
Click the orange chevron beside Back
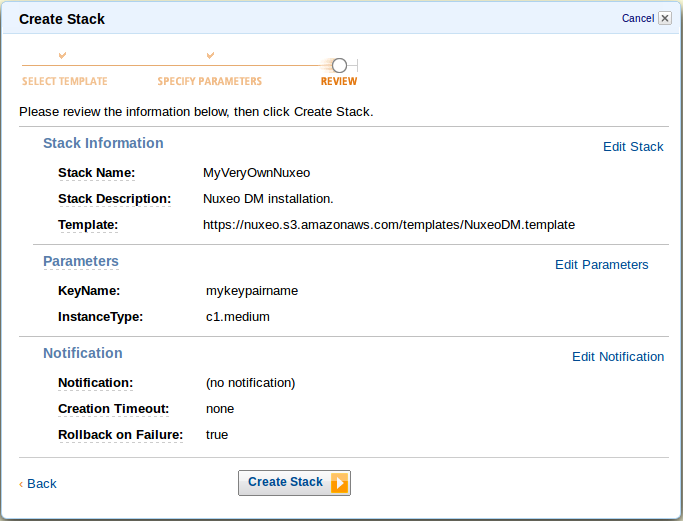pos(21,484)
